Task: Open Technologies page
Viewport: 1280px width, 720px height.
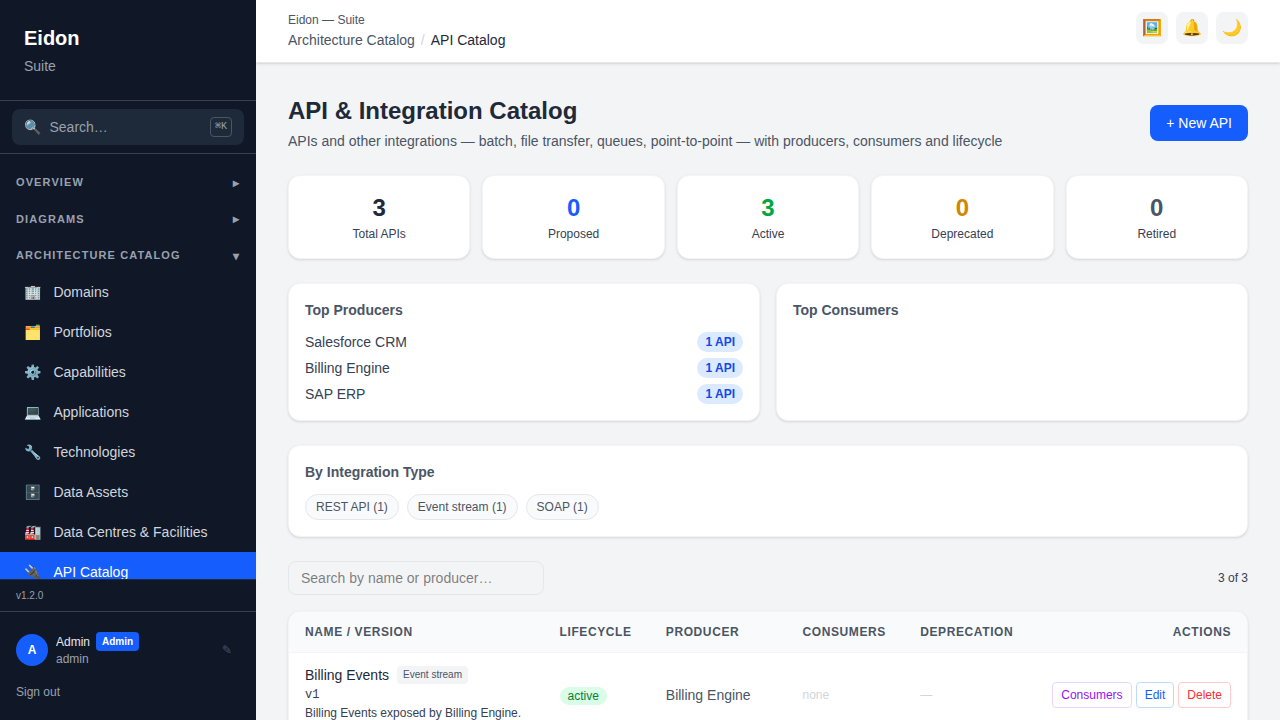Action: [128, 452]
